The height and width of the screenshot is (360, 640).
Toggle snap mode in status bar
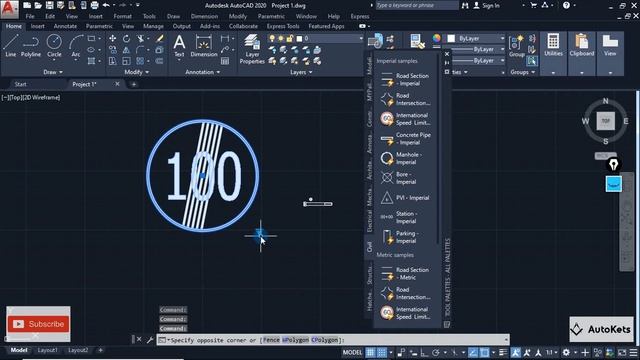(x=382, y=352)
